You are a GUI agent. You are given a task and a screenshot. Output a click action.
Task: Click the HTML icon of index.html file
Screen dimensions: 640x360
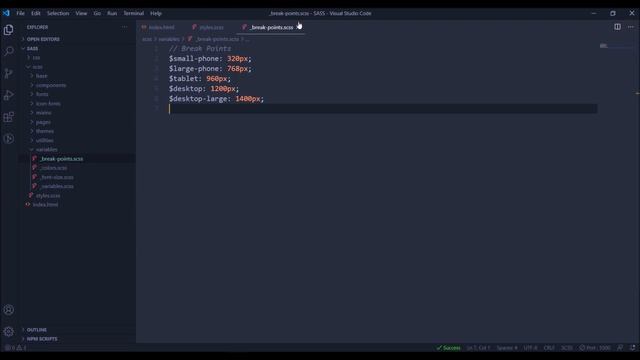(x=28, y=204)
